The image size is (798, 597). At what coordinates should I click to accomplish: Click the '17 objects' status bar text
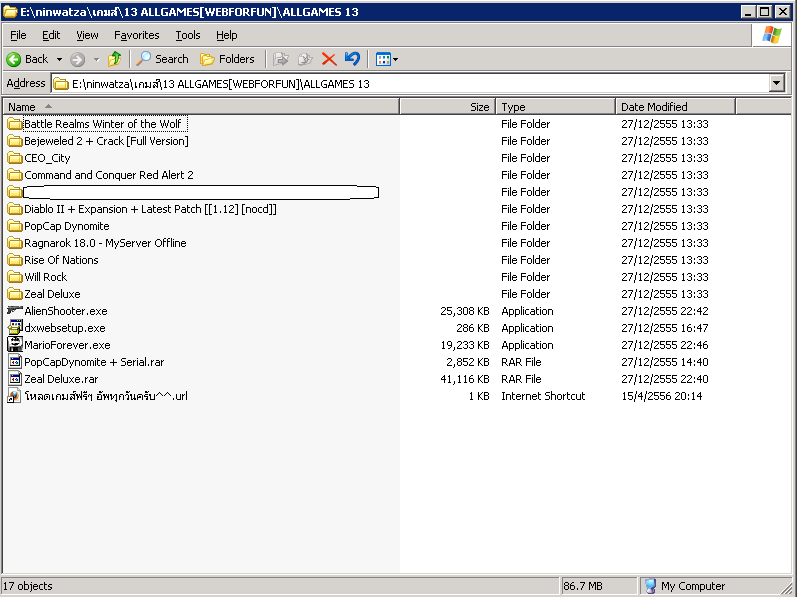click(x=27, y=586)
